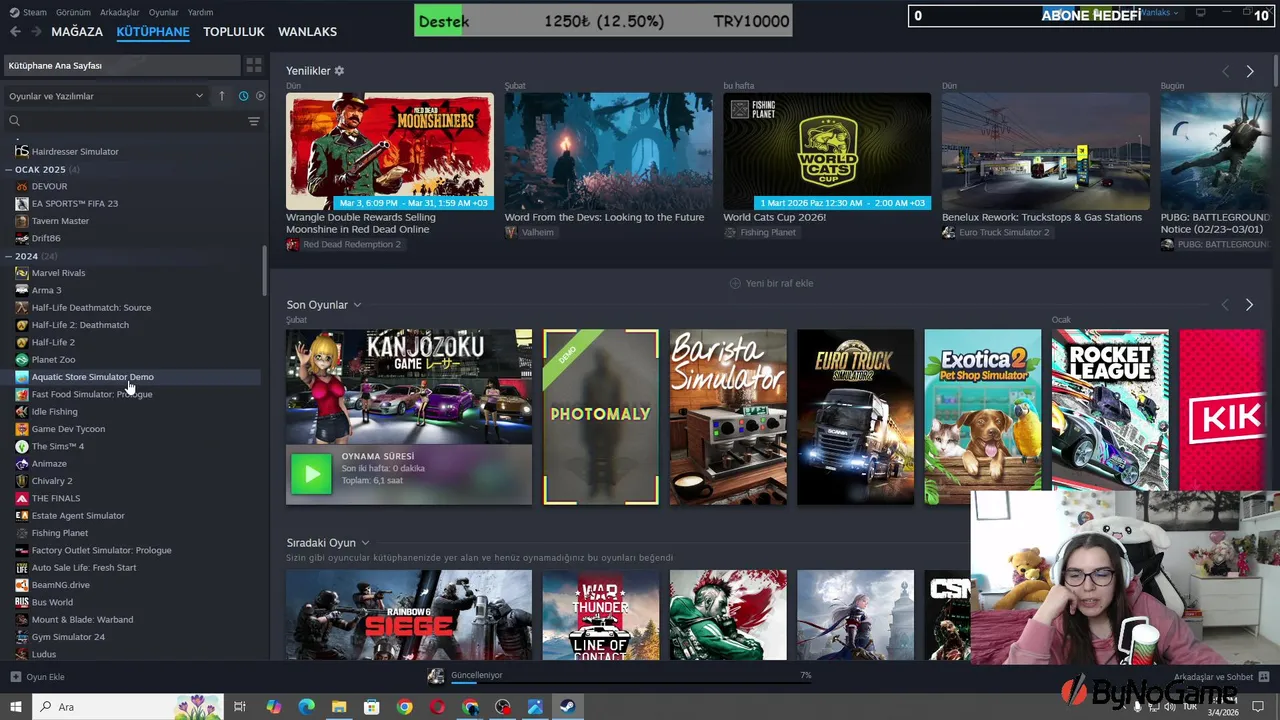
Task: Open Oyunlar ve Yazılımlar dropdown
Action: [x=106, y=96]
